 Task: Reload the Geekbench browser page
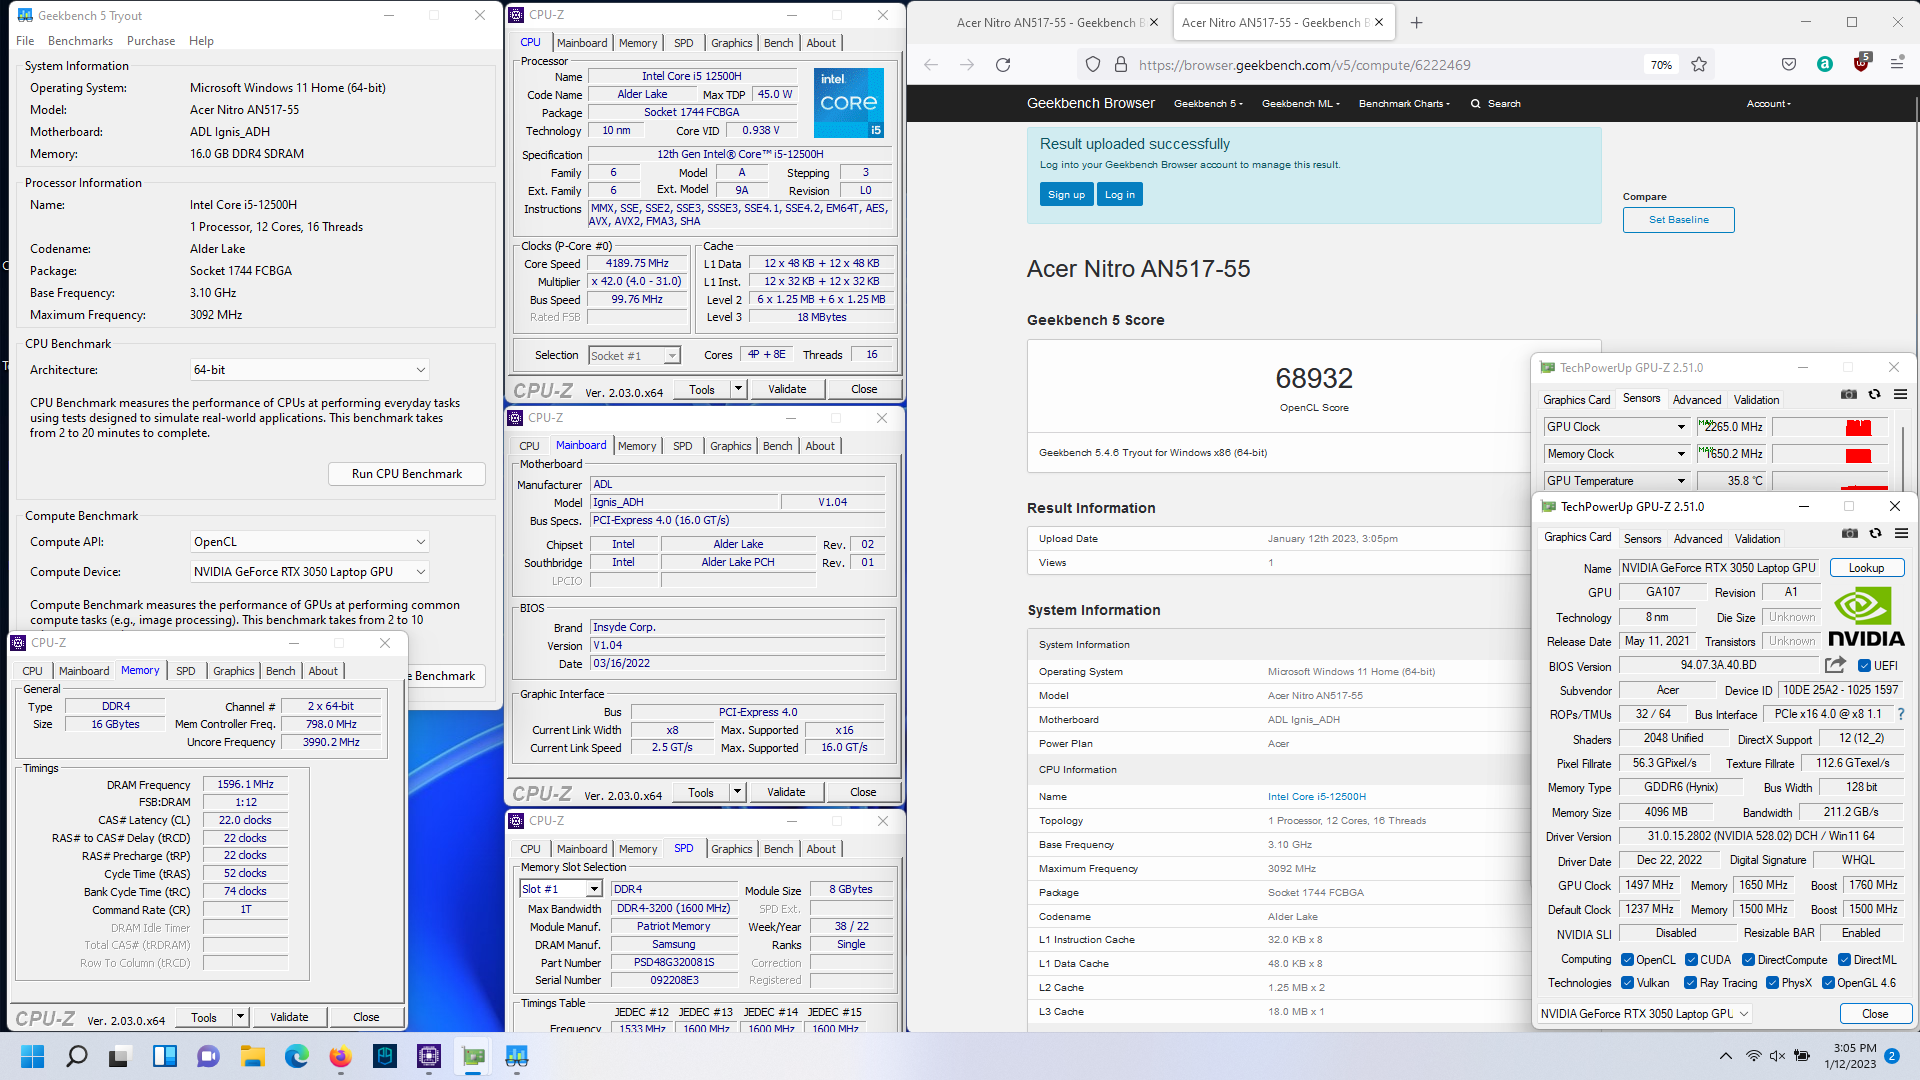[x=1003, y=65]
